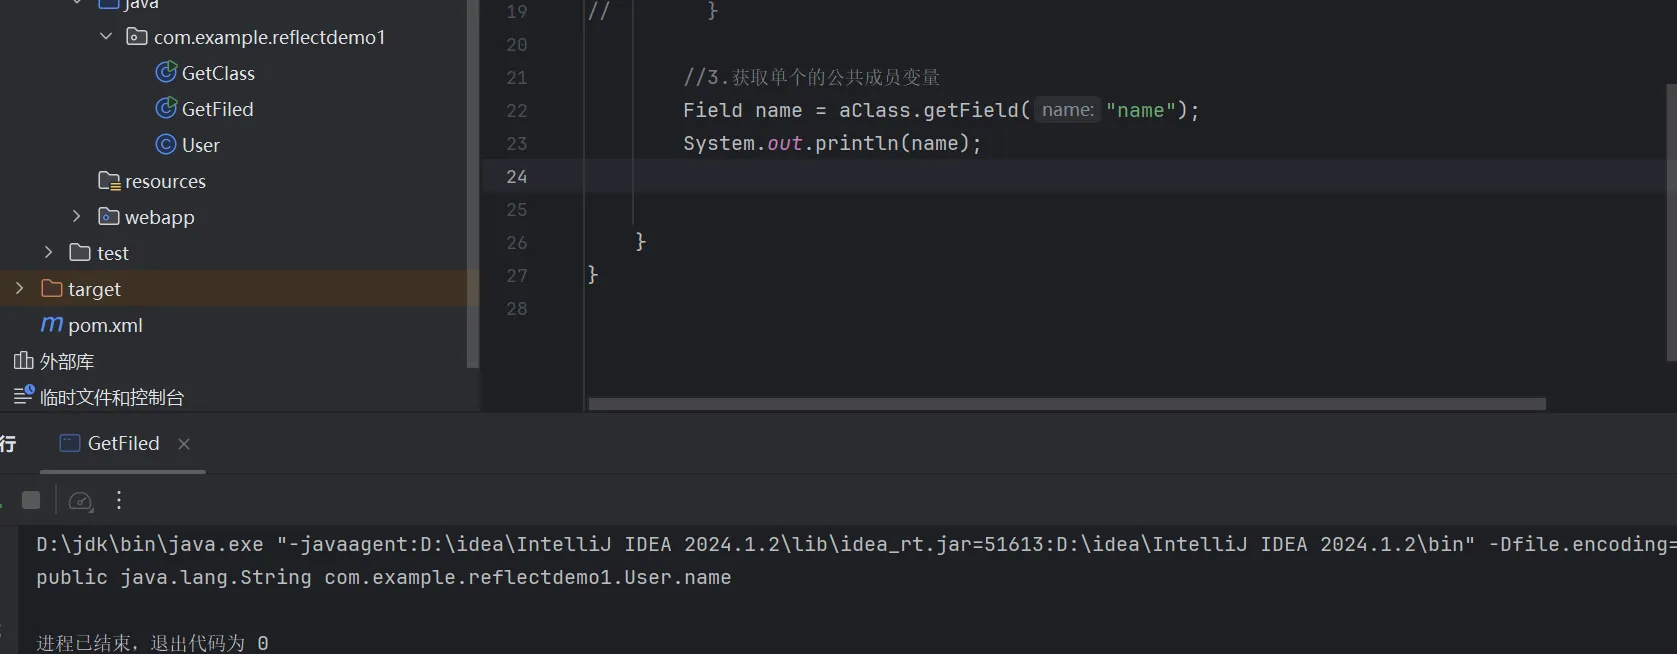1677x654 pixels.
Task: Open the GetFiled class in project tree
Action: (x=217, y=109)
